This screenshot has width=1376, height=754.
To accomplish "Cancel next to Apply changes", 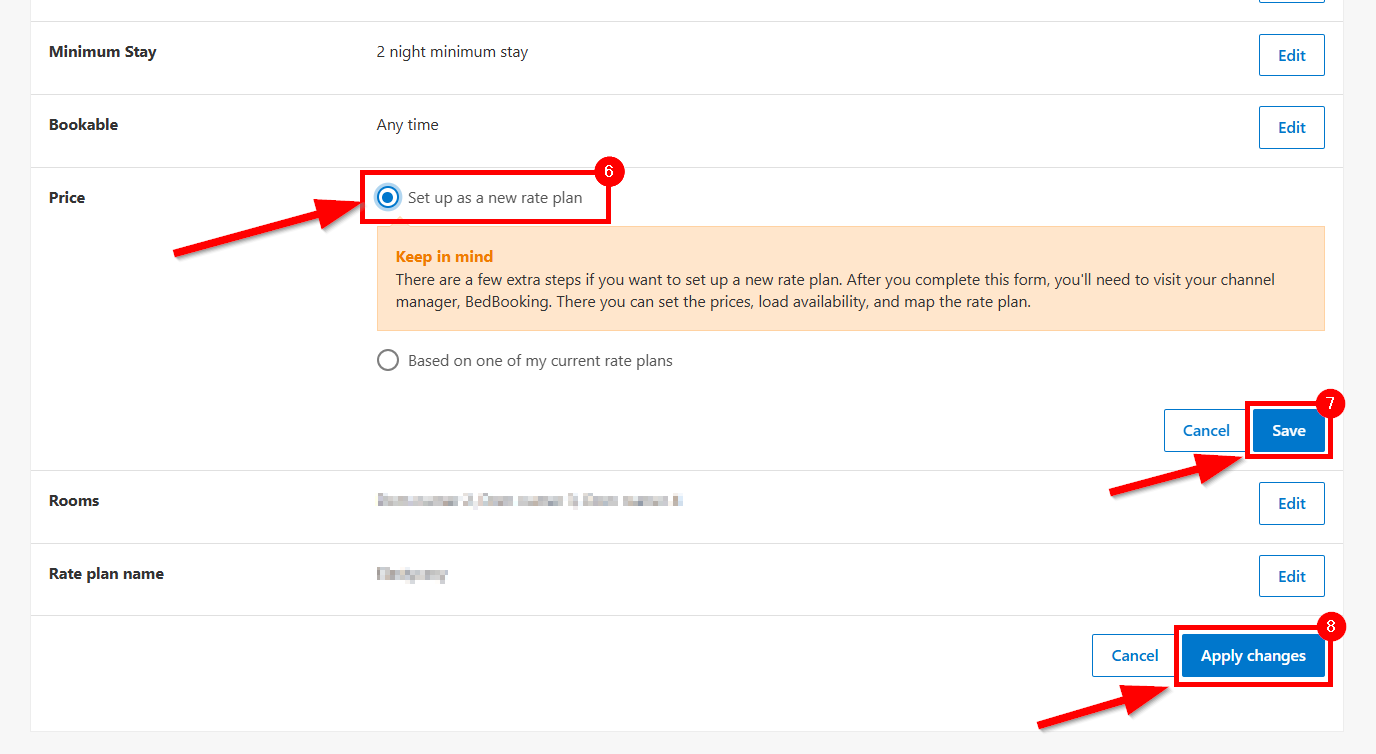I will 1134,656.
